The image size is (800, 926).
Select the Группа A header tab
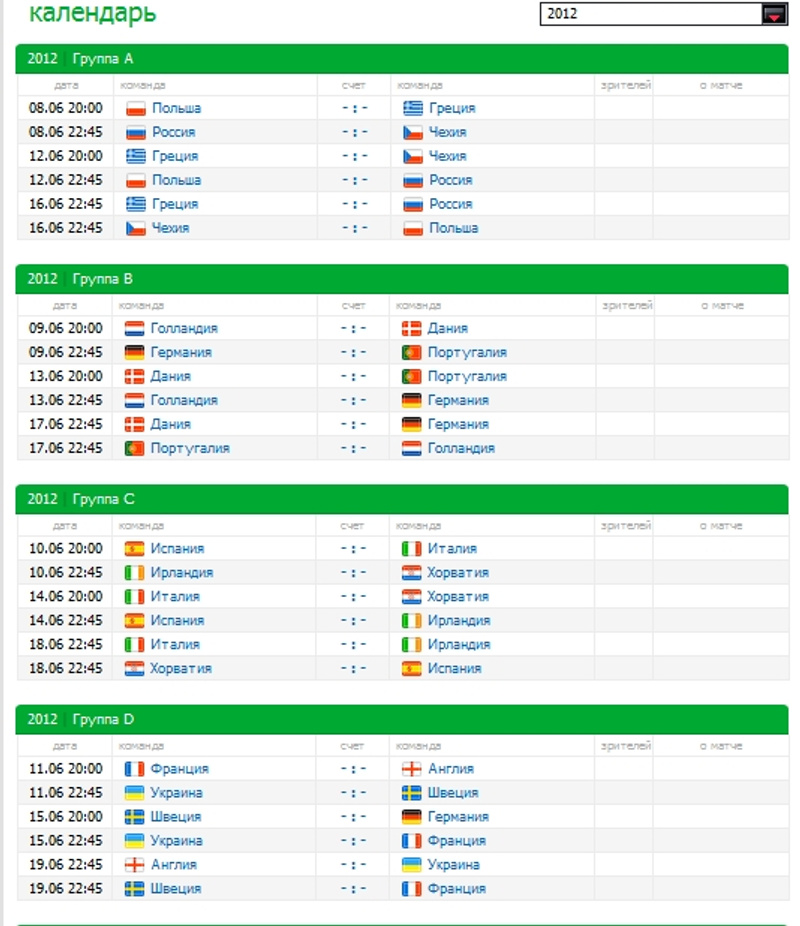tap(102, 58)
